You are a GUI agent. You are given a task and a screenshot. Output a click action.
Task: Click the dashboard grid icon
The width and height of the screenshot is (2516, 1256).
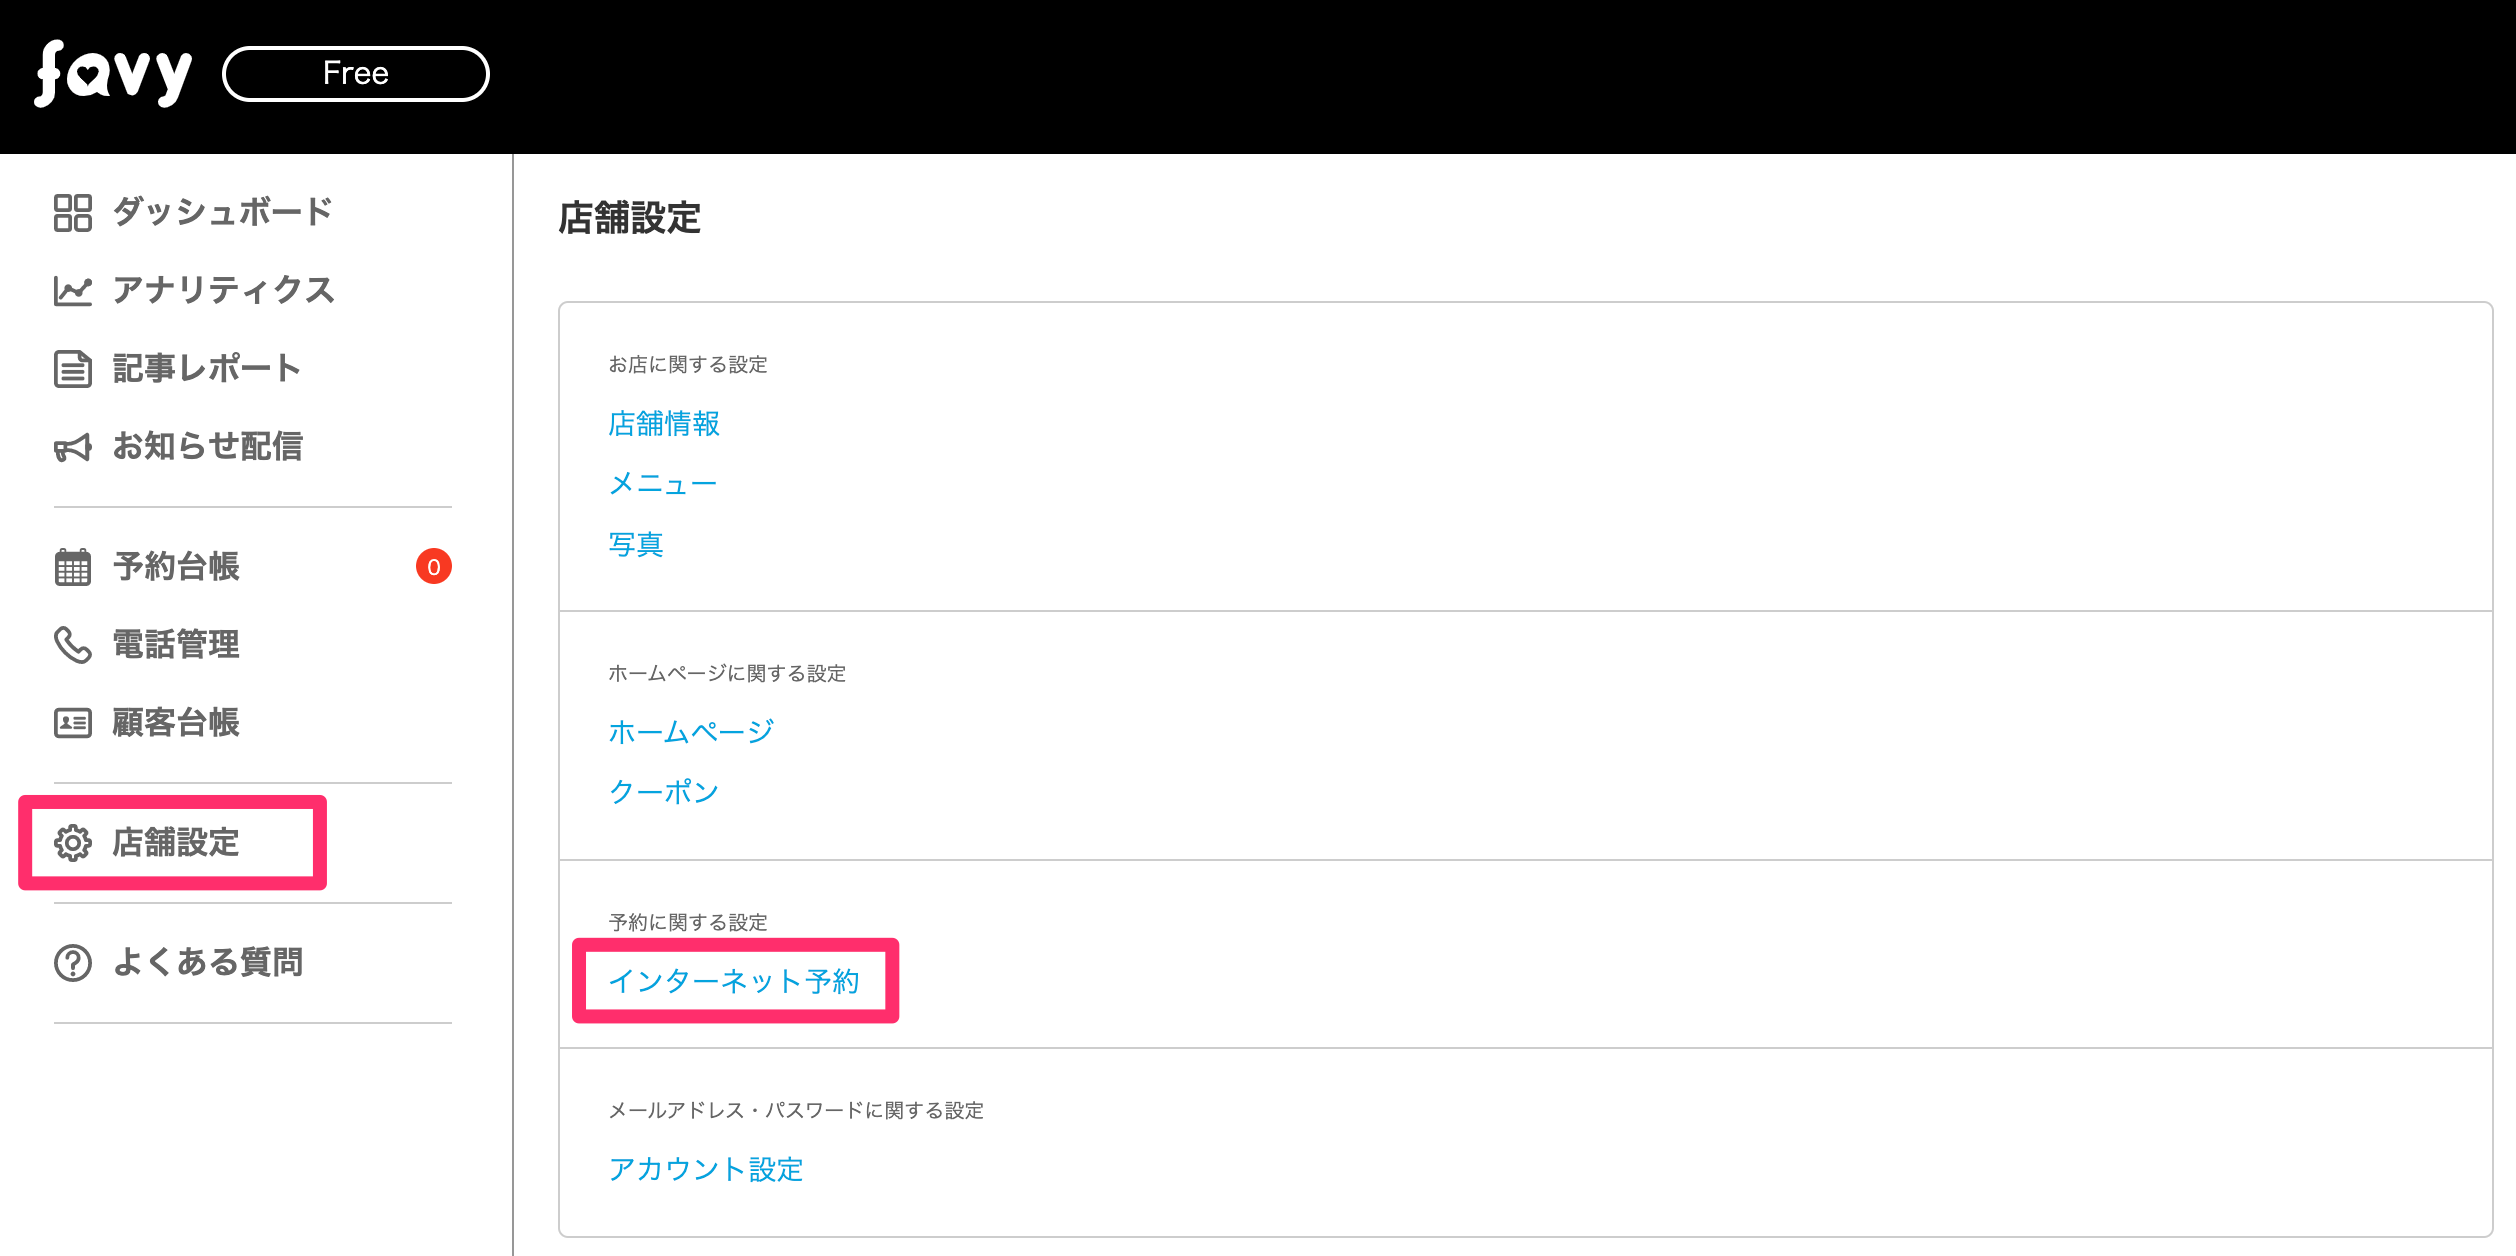point(73,213)
